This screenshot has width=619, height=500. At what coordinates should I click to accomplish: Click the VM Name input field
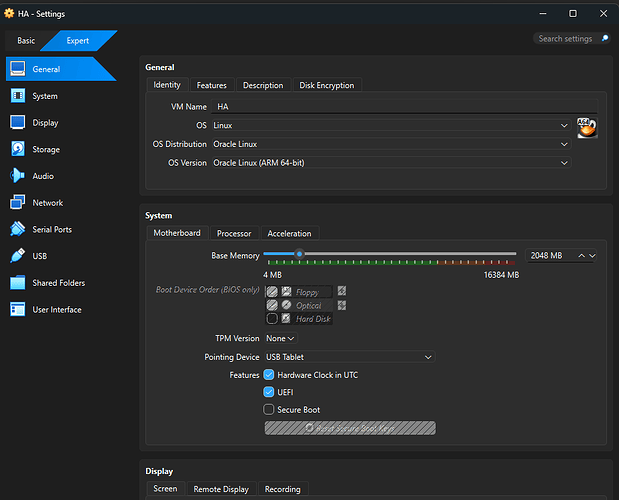click(404, 107)
